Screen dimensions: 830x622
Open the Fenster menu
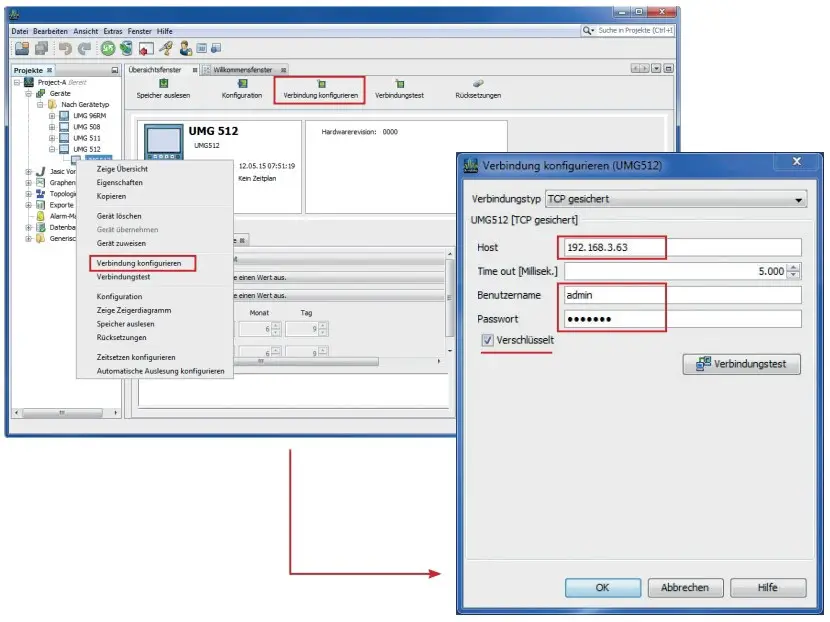point(139,31)
